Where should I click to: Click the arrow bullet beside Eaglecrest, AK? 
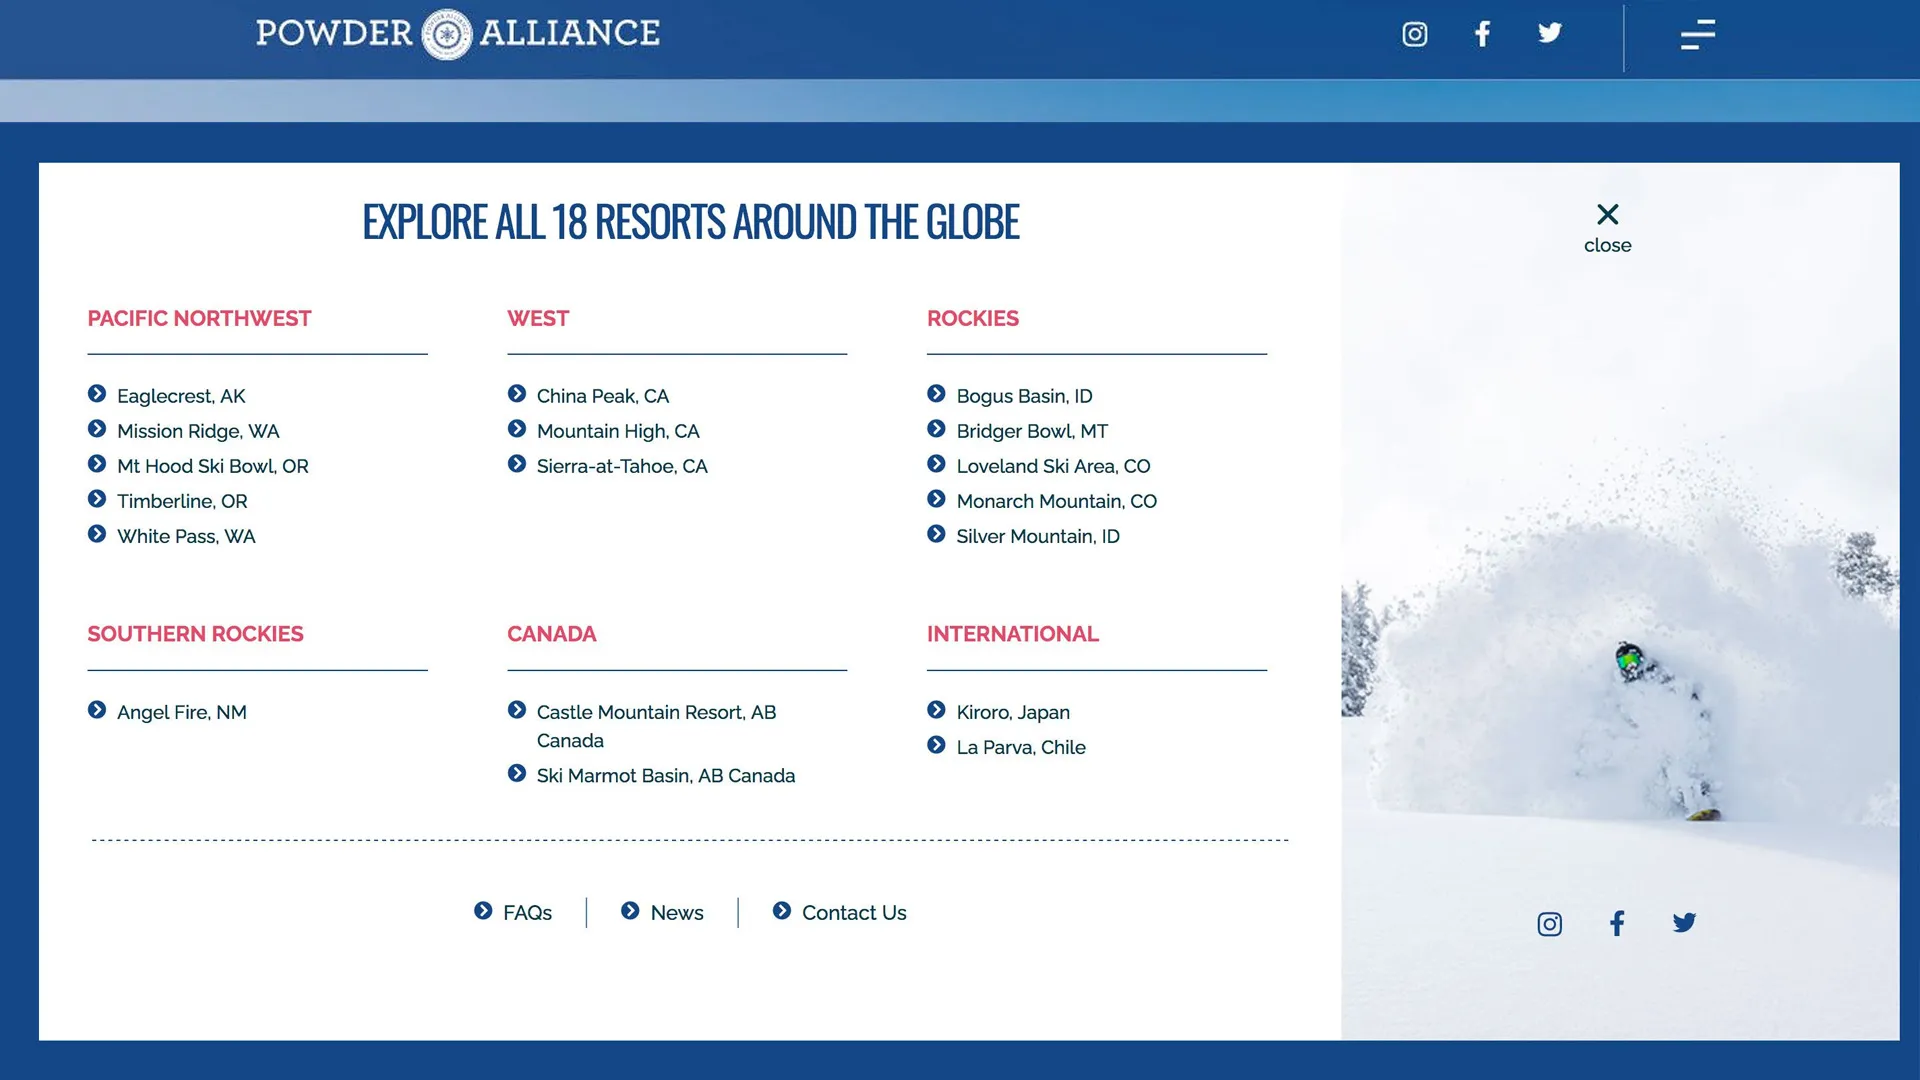(x=97, y=394)
